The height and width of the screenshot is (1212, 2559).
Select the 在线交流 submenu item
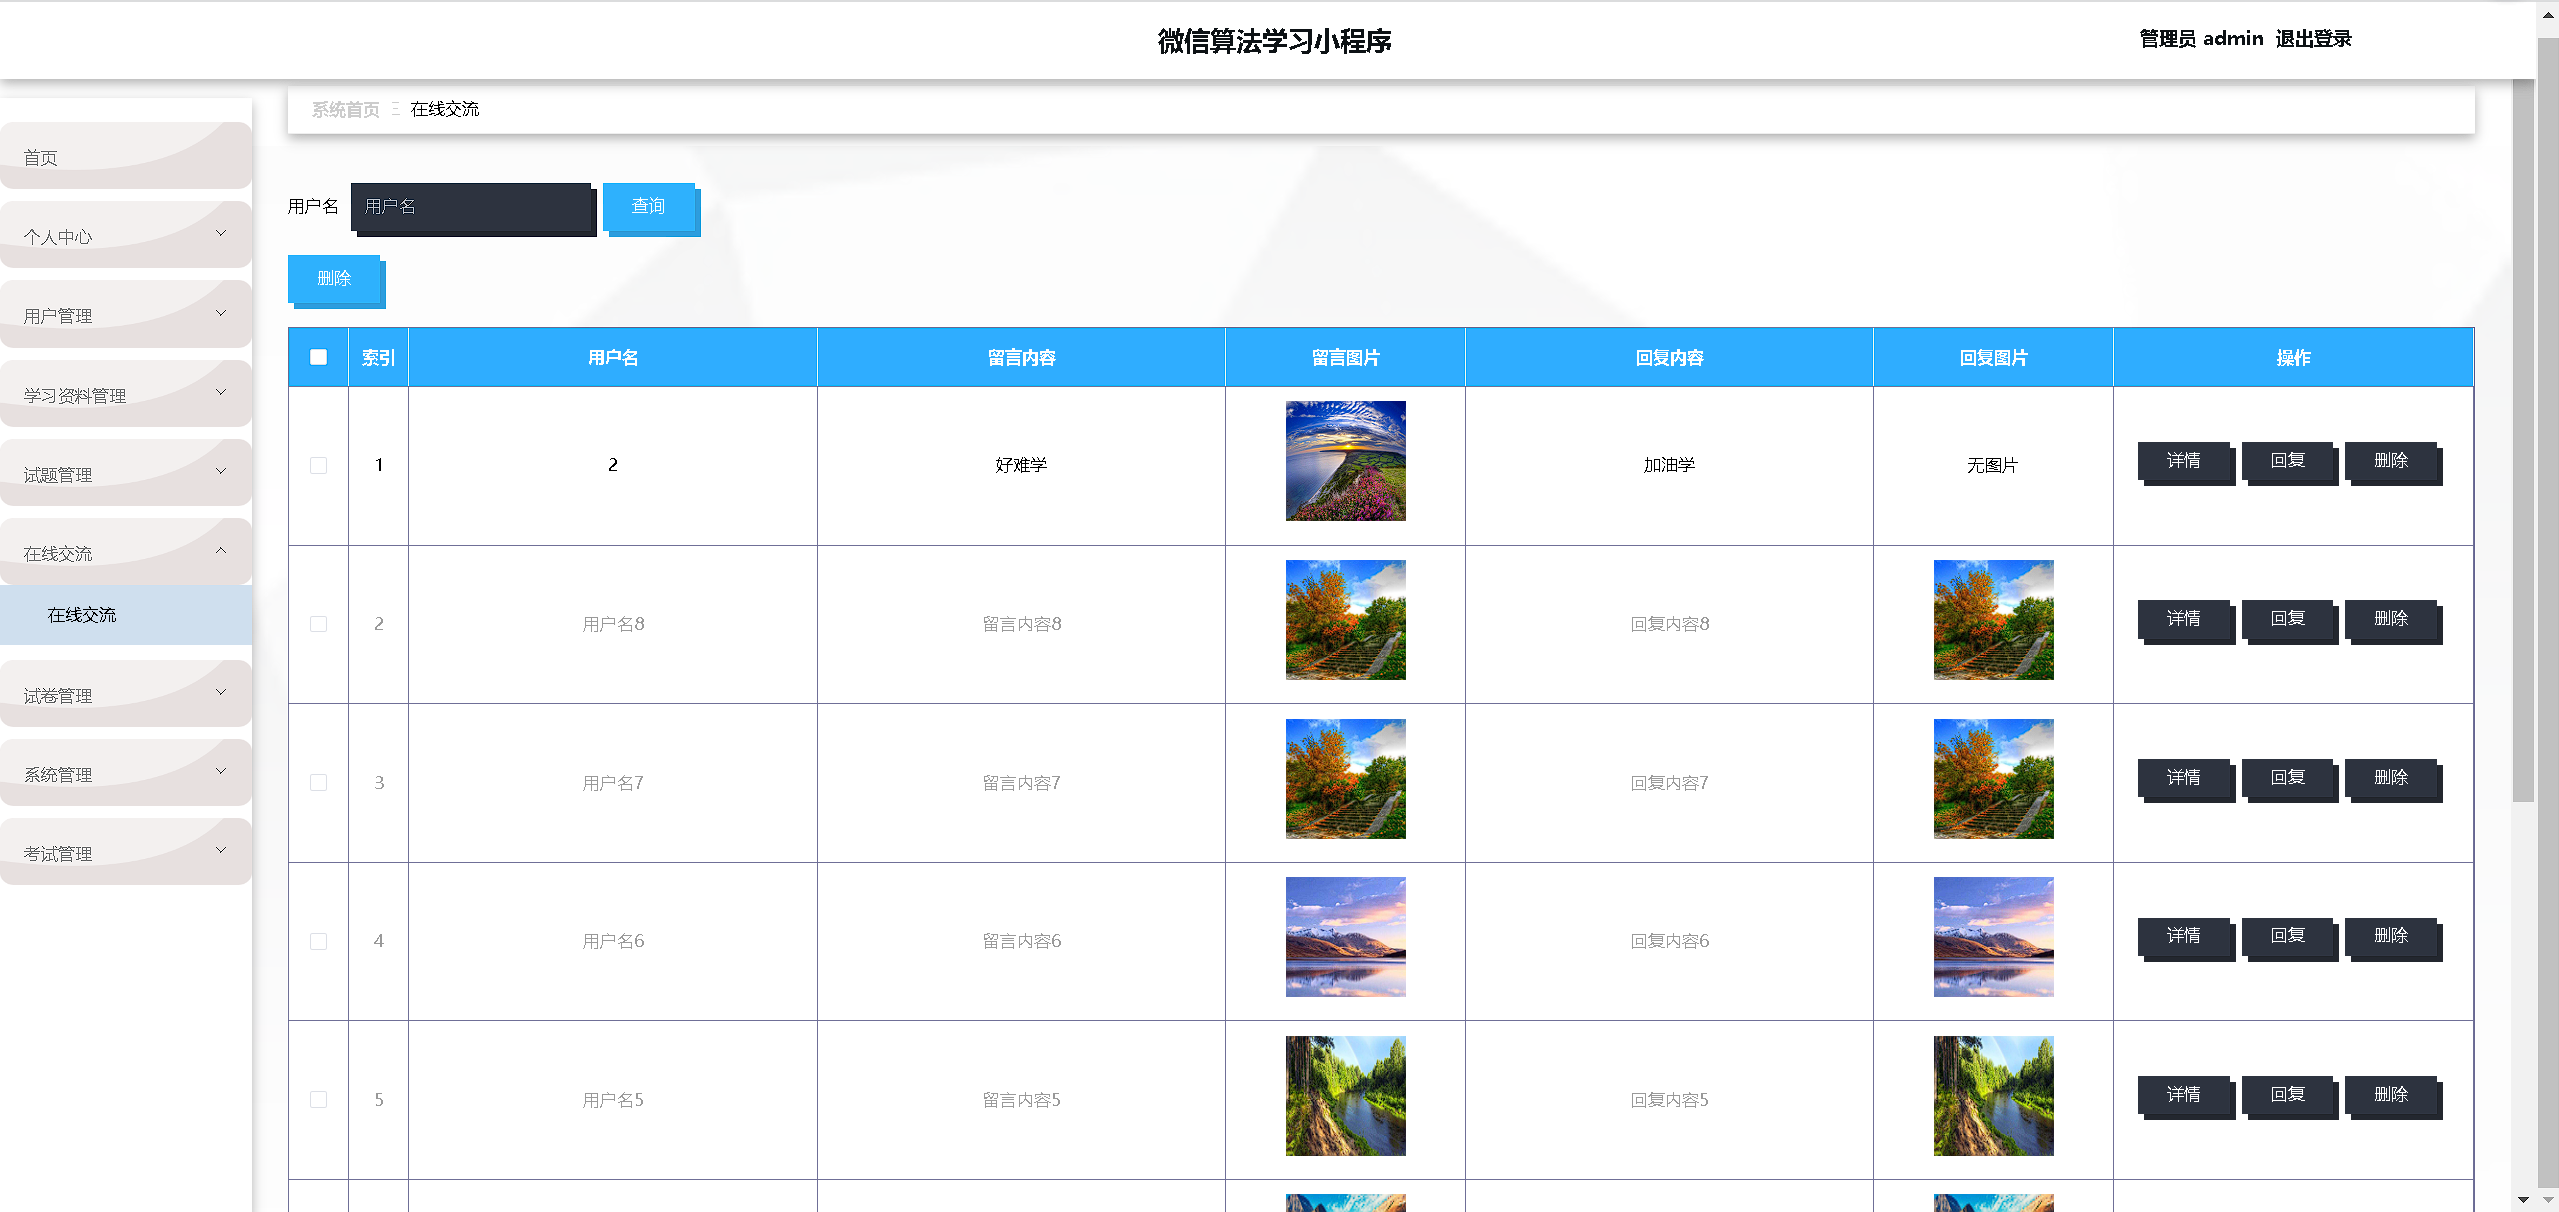82,615
